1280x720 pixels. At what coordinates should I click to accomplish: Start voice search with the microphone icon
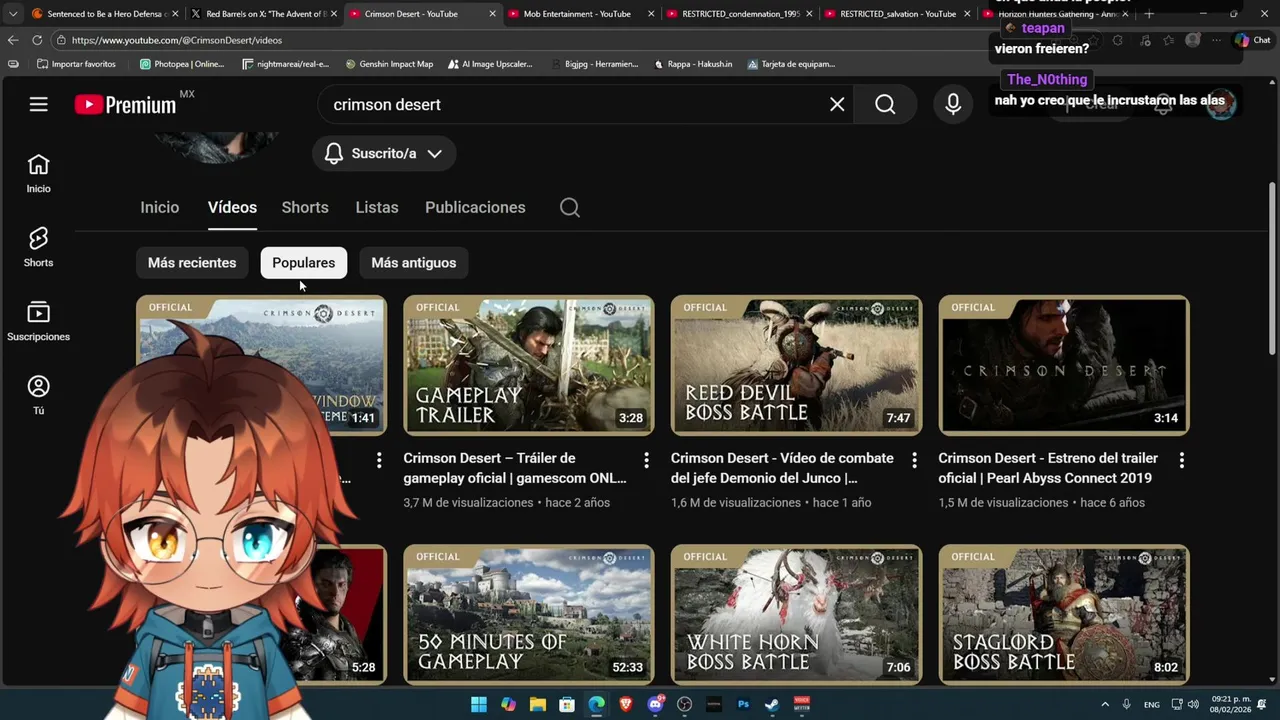tap(953, 104)
